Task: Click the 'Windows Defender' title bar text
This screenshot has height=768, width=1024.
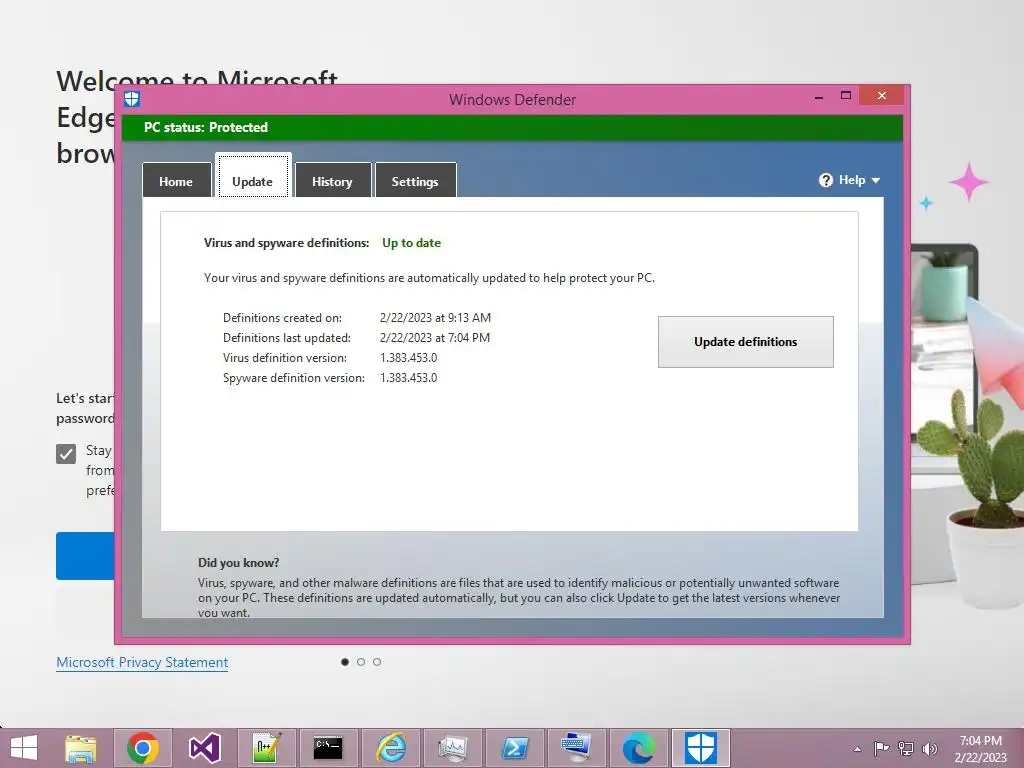Action: (x=513, y=100)
